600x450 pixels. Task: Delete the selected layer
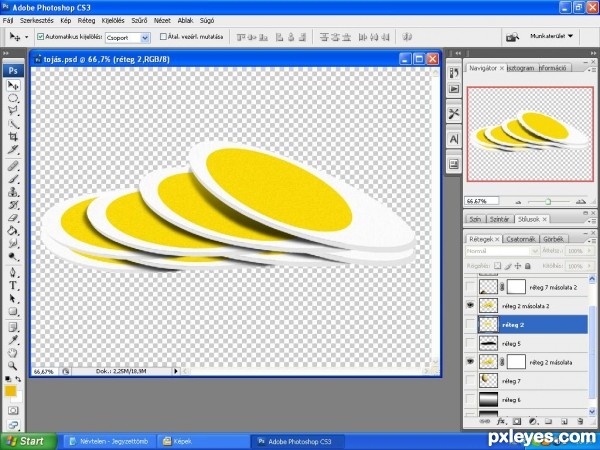(580, 421)
